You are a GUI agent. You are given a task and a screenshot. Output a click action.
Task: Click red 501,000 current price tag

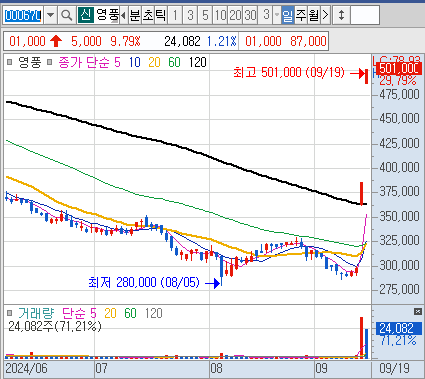(x=399, y=68)
